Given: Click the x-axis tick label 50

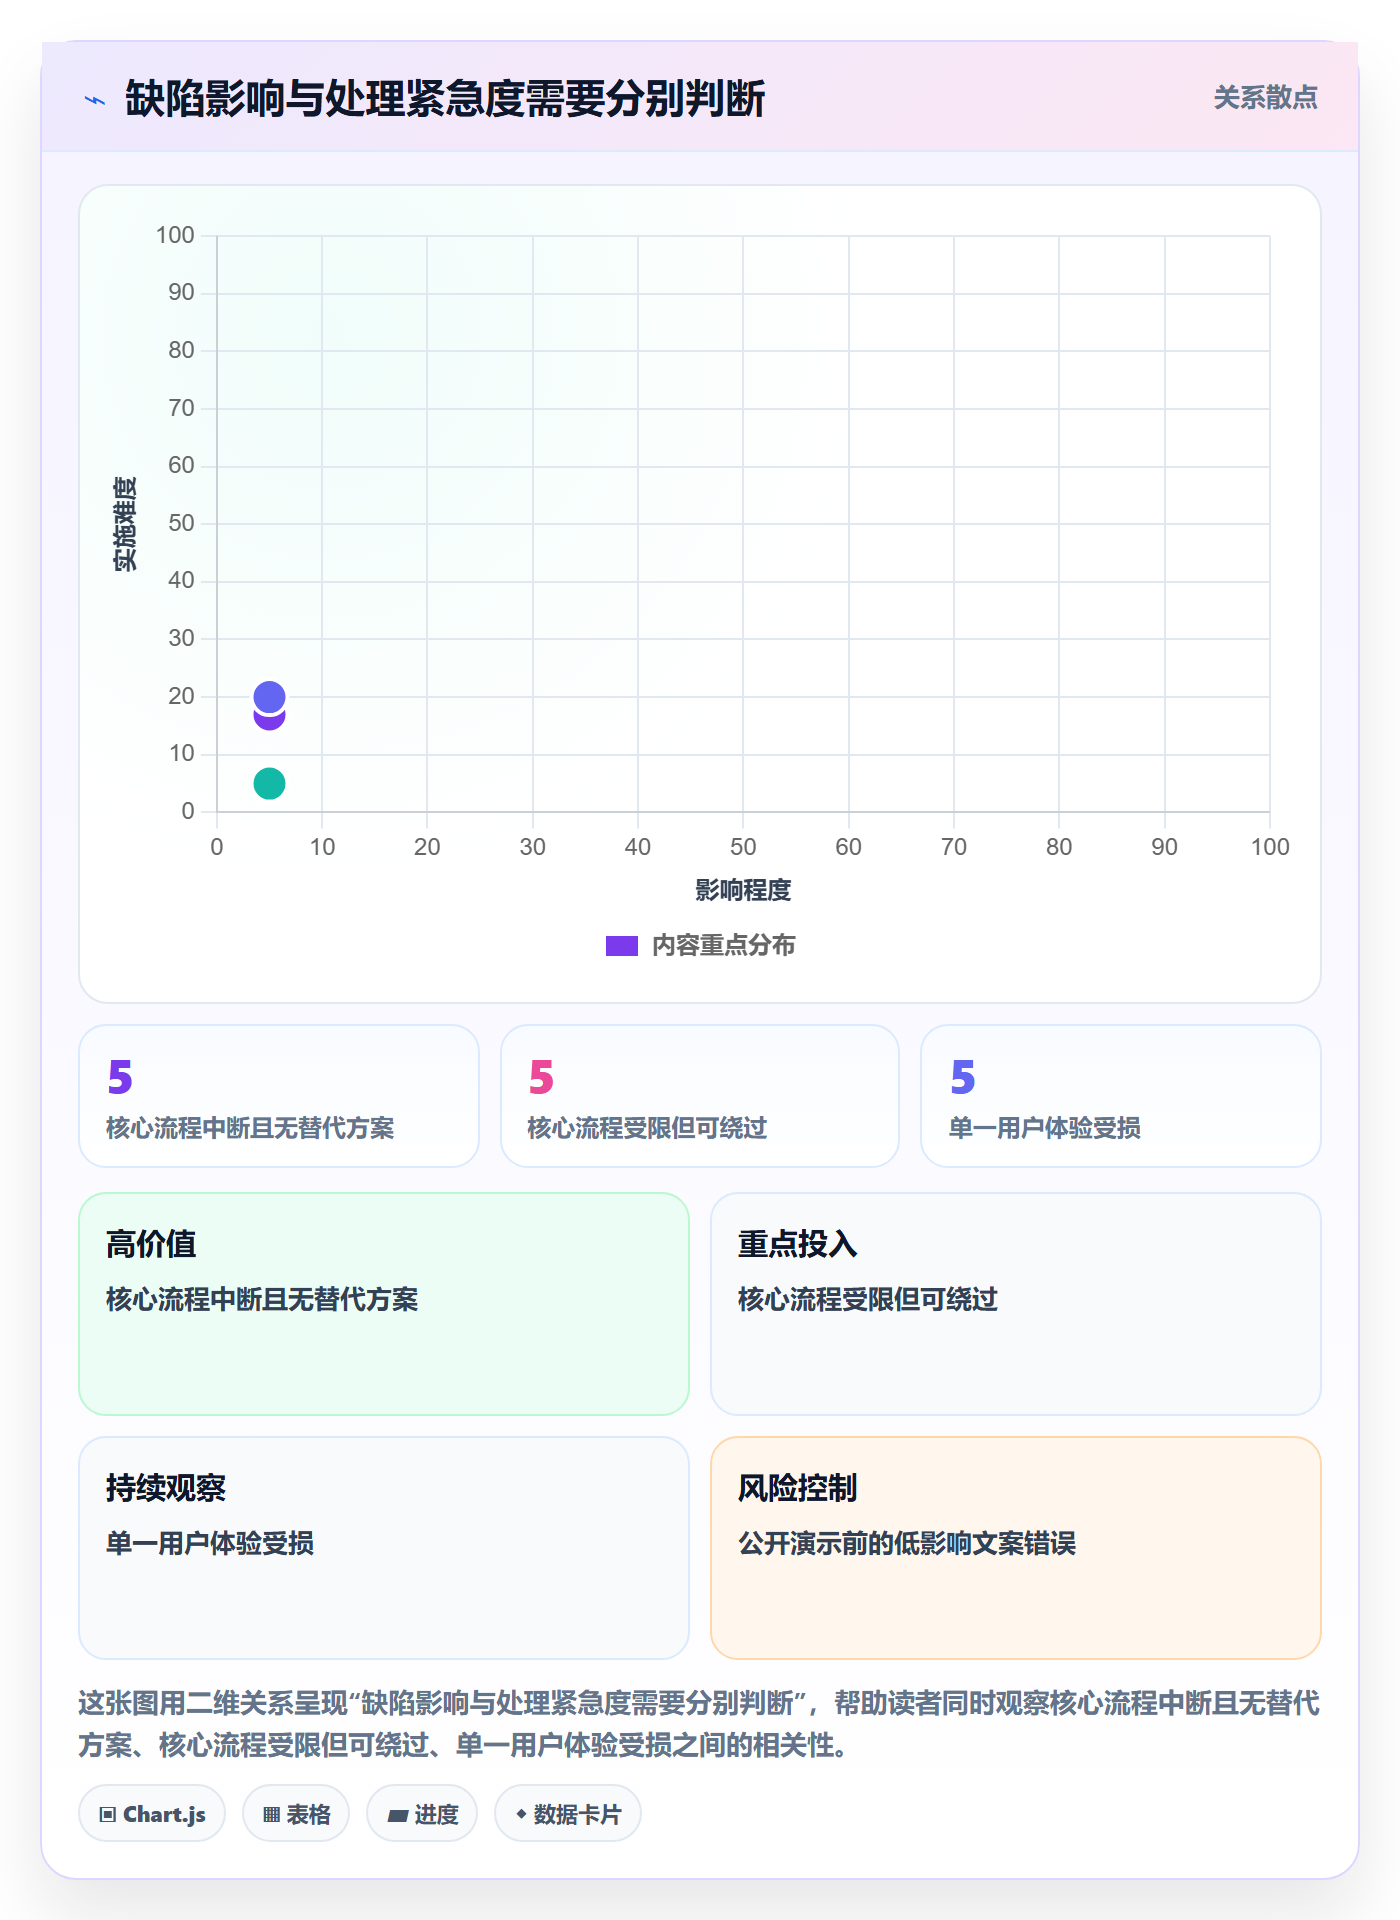Looking at the screenshot, I should [x=743, y=847].
